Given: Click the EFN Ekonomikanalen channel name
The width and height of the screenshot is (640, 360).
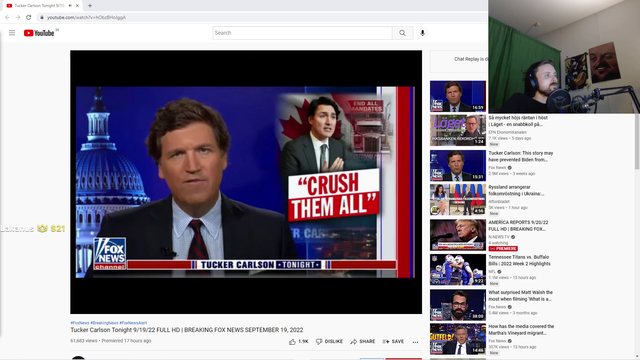Looking at the screenshot, I should pos(507,132).
